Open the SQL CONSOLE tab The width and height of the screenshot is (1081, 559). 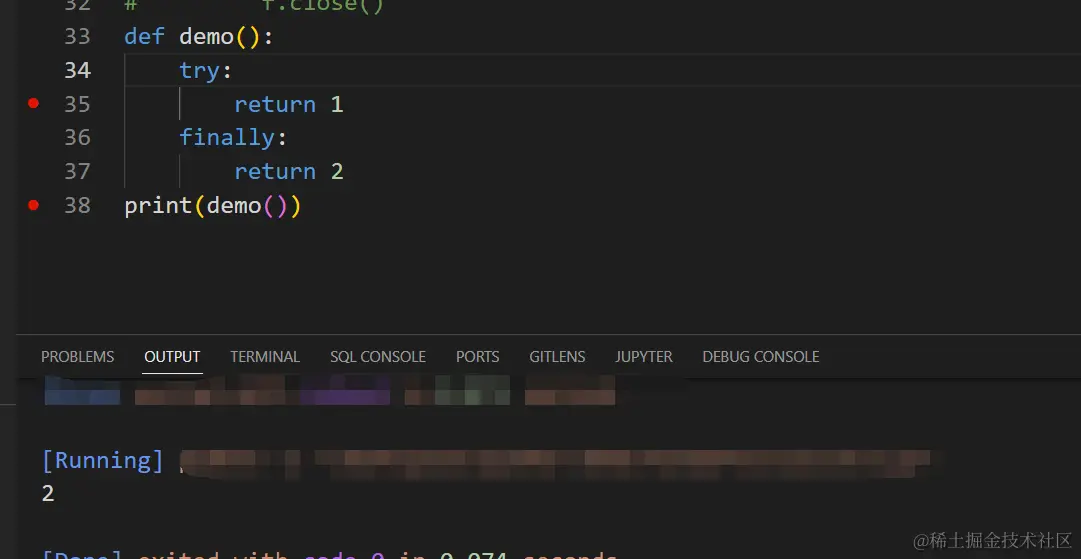point(378,356)
